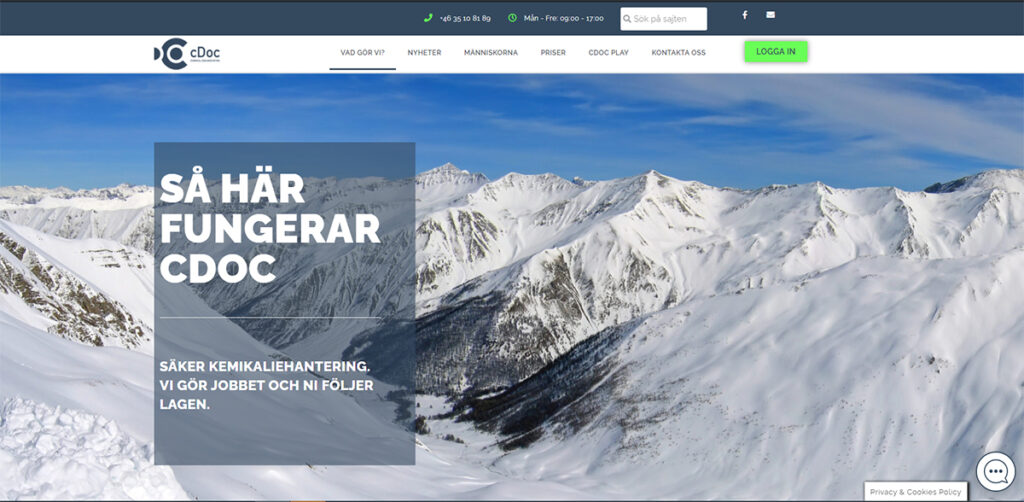Viewport: 1024px width, 502px height.
Task: Click the cDoc logo to go home
Action: coord(187,54)
